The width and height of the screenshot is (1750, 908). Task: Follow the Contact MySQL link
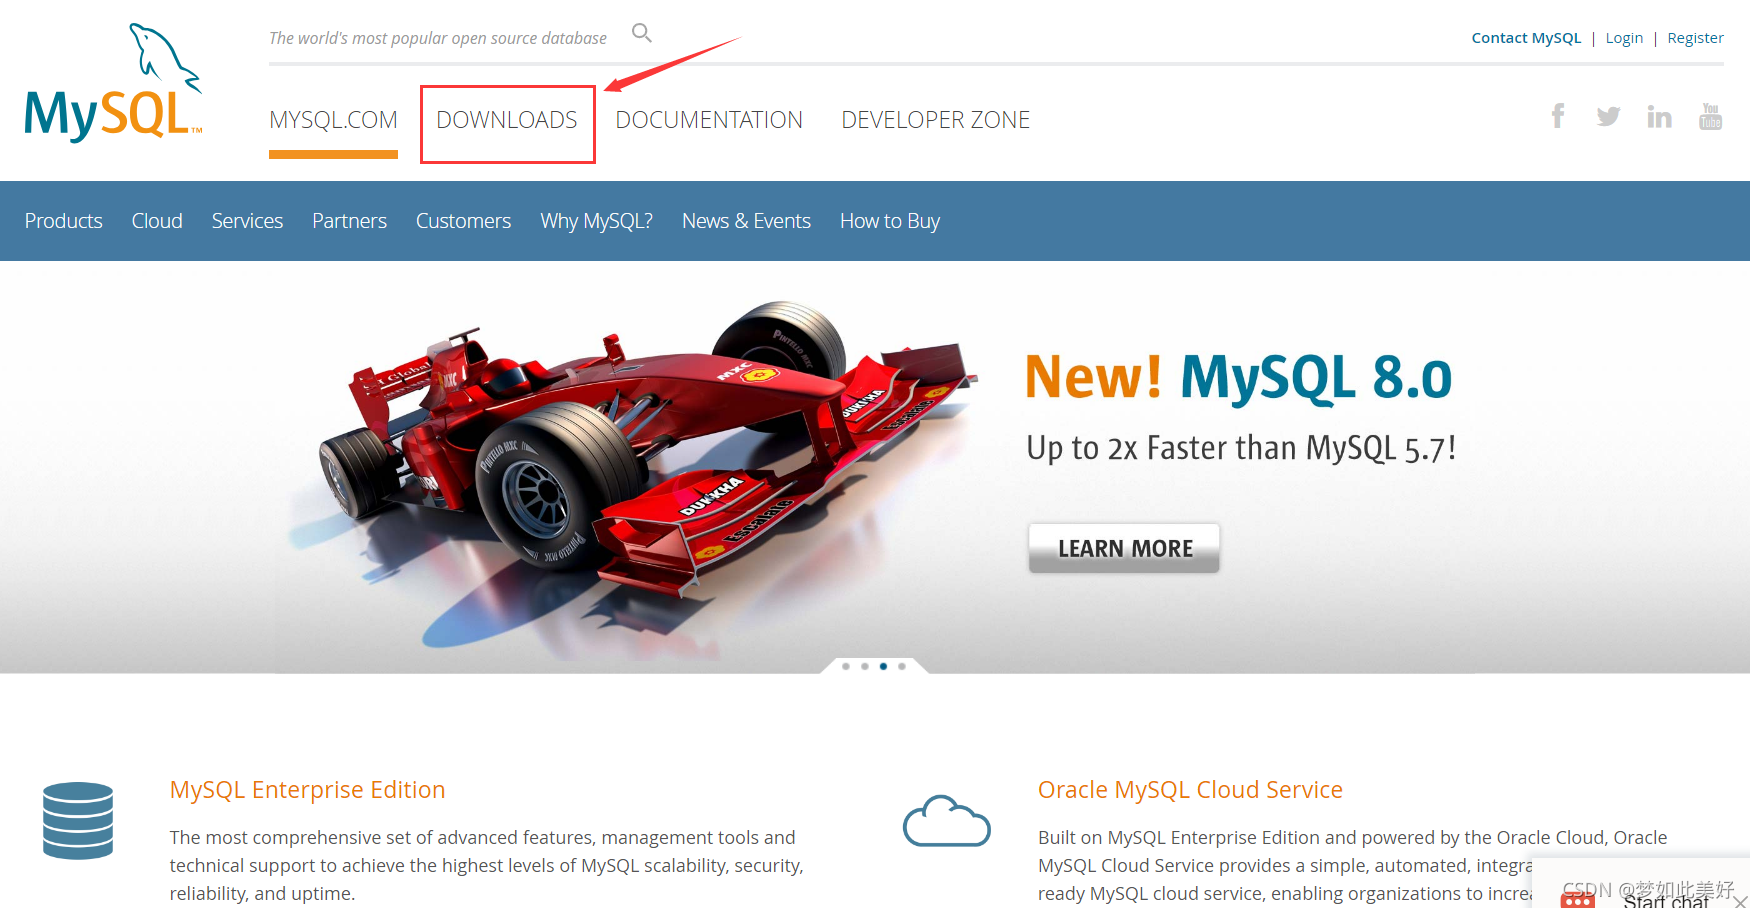[1526, 38]
